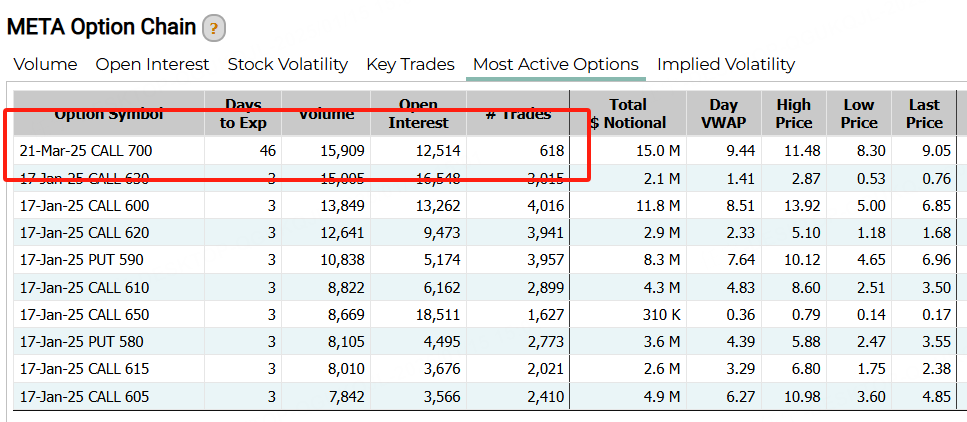Switch to the Volume tab

click(x=46, y=64)
